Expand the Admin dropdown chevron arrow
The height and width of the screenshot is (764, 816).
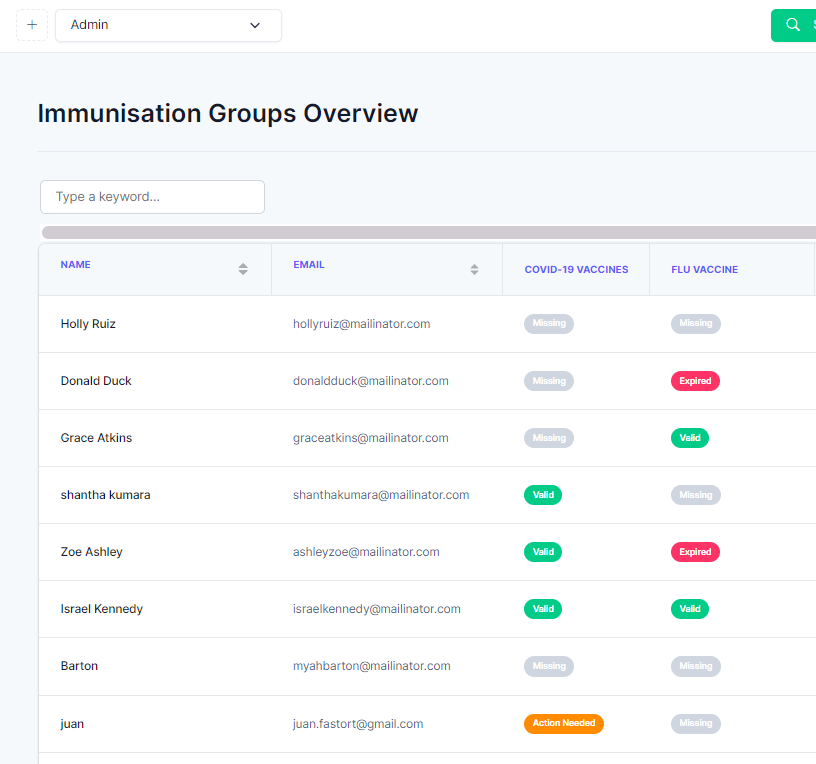254,25
